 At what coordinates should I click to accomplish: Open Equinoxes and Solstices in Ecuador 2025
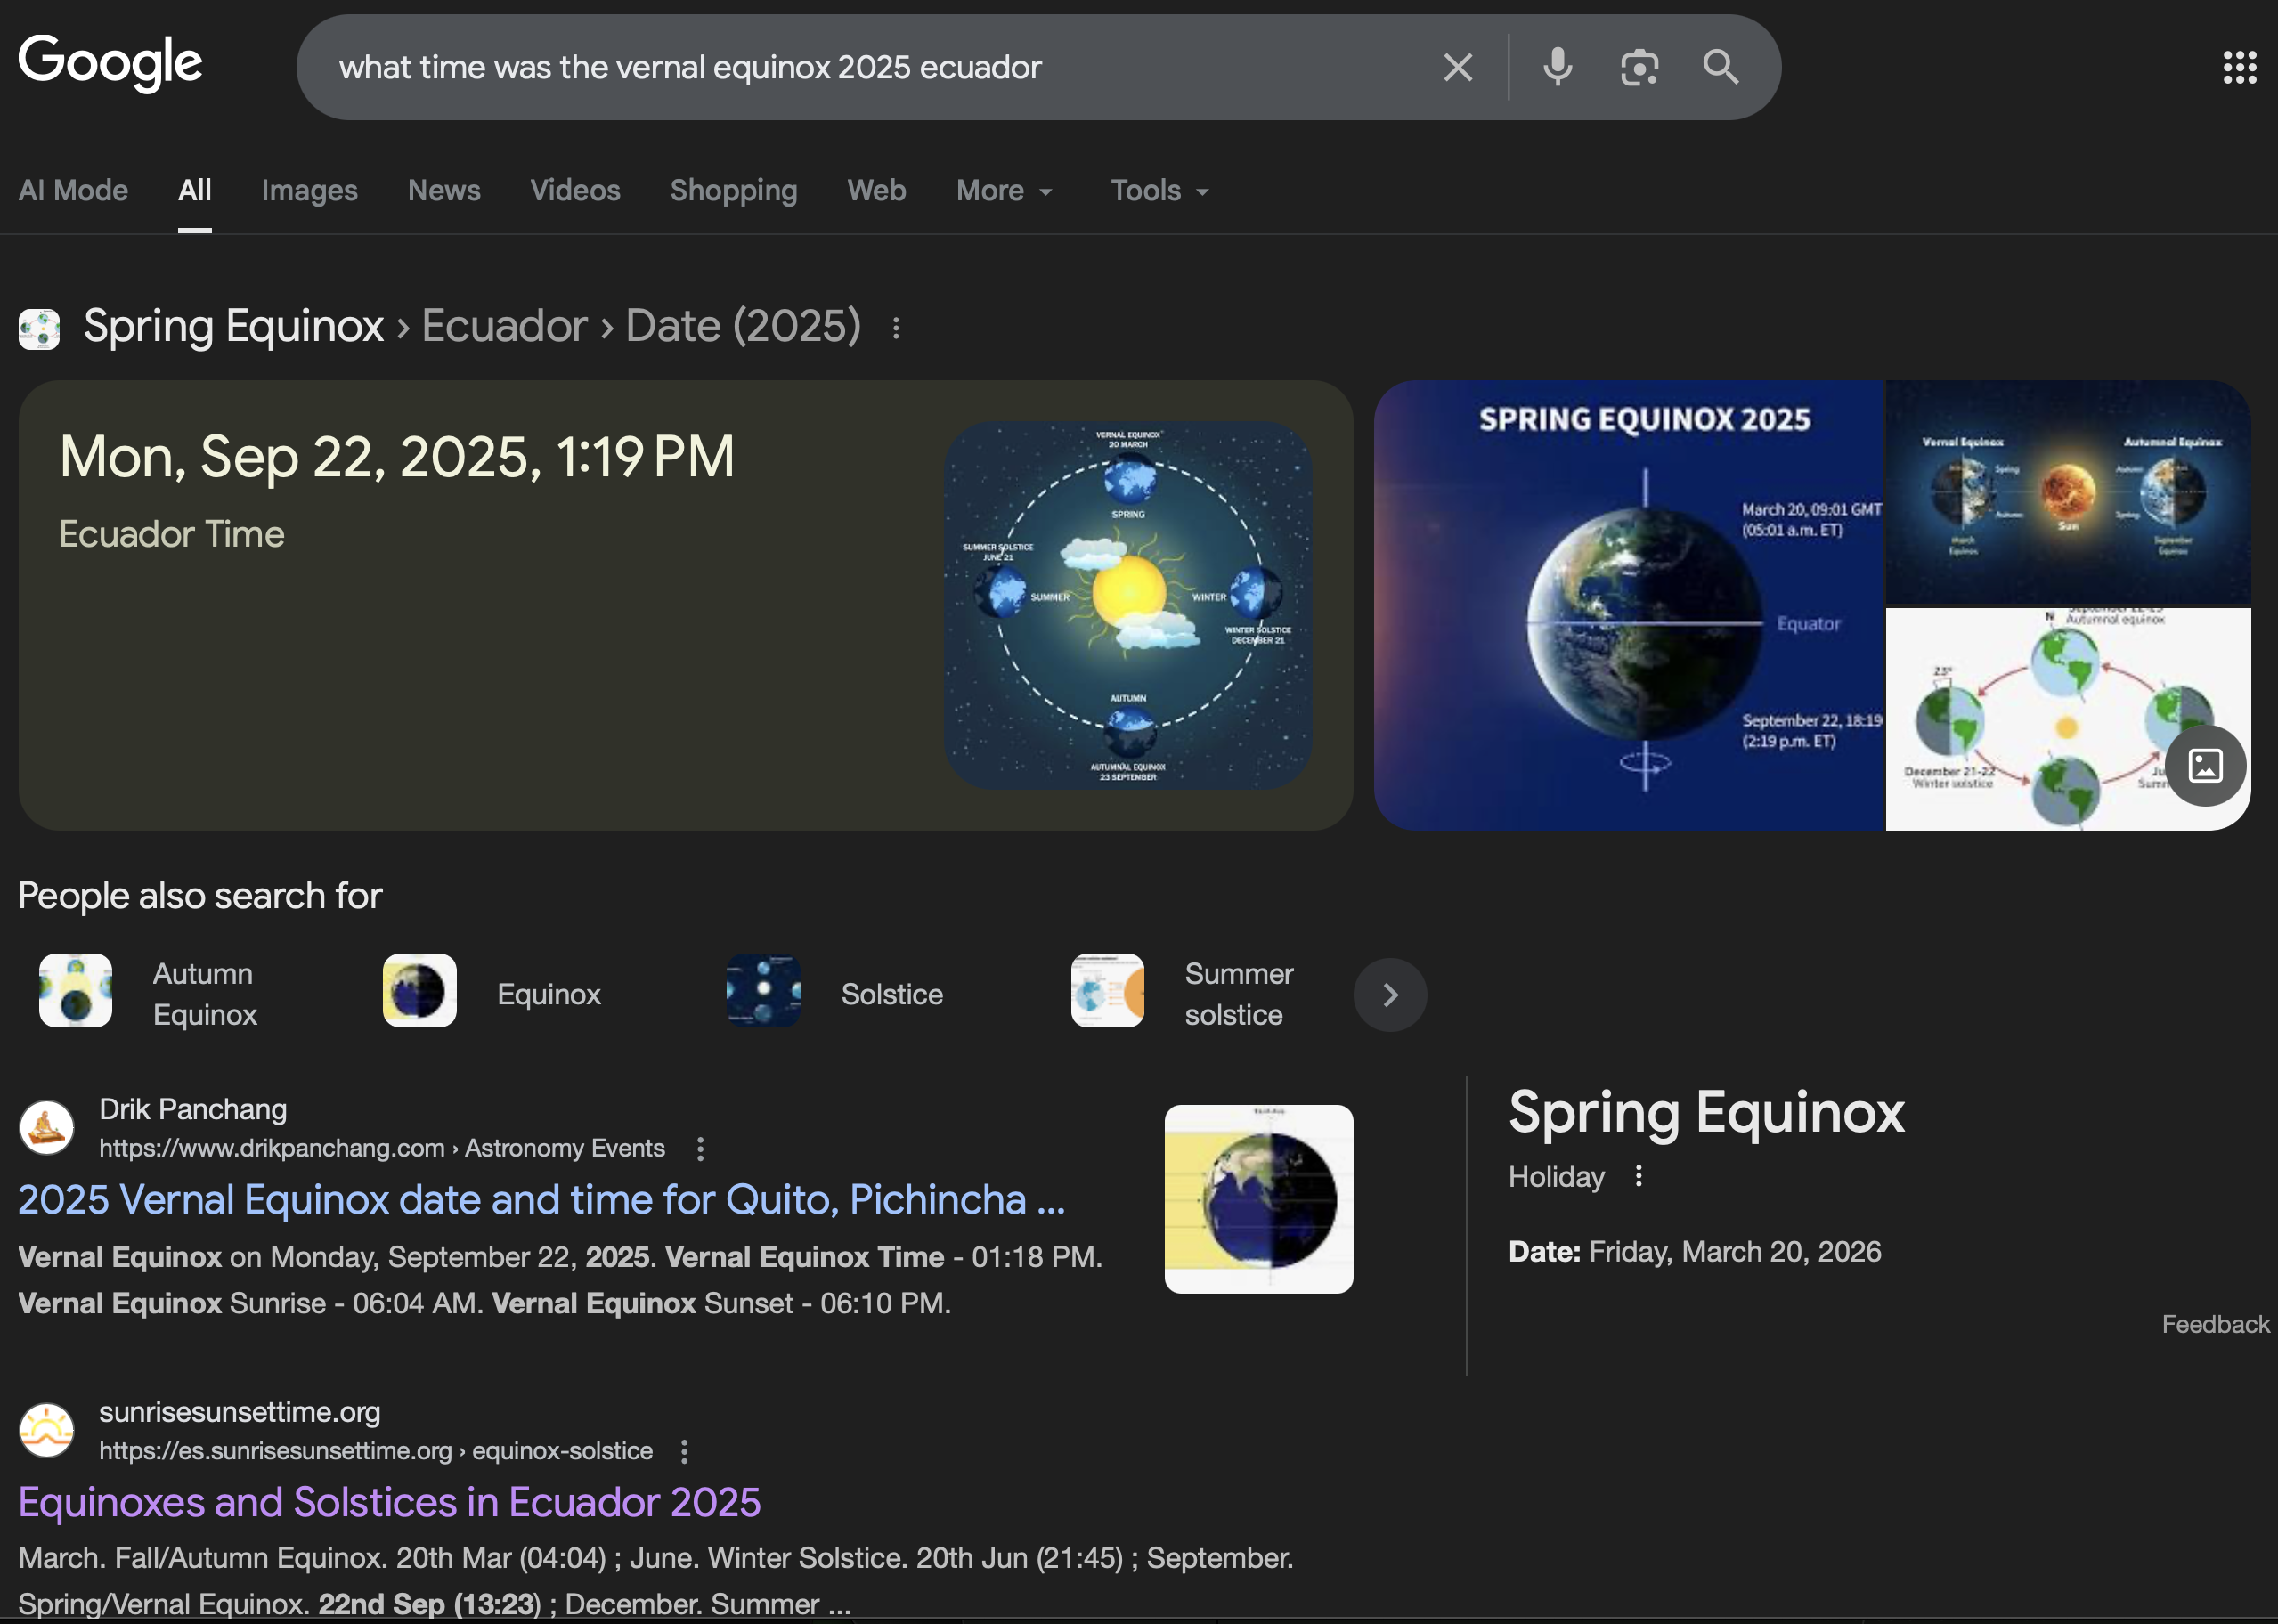[389, 1503]
